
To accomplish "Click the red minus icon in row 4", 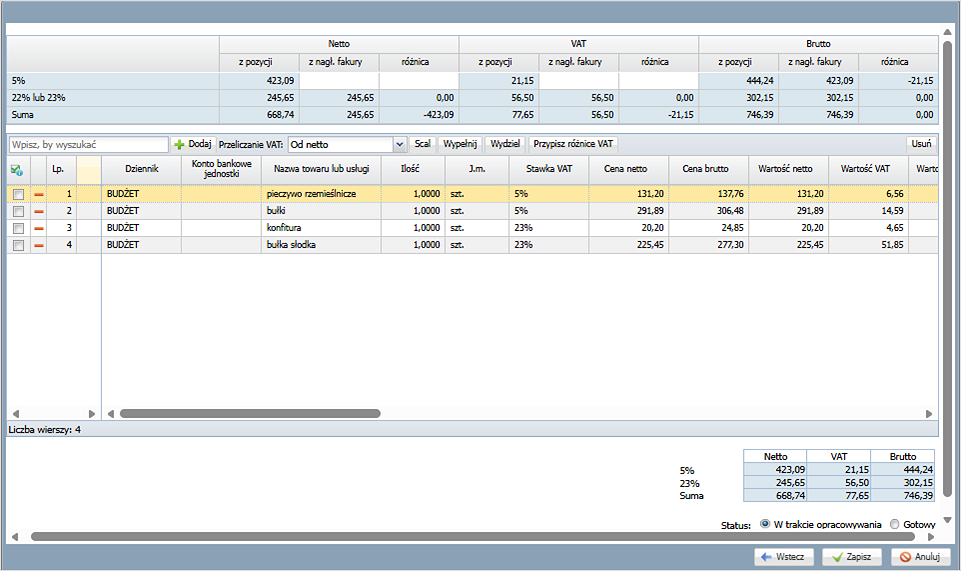I will [x=39, y=244].
